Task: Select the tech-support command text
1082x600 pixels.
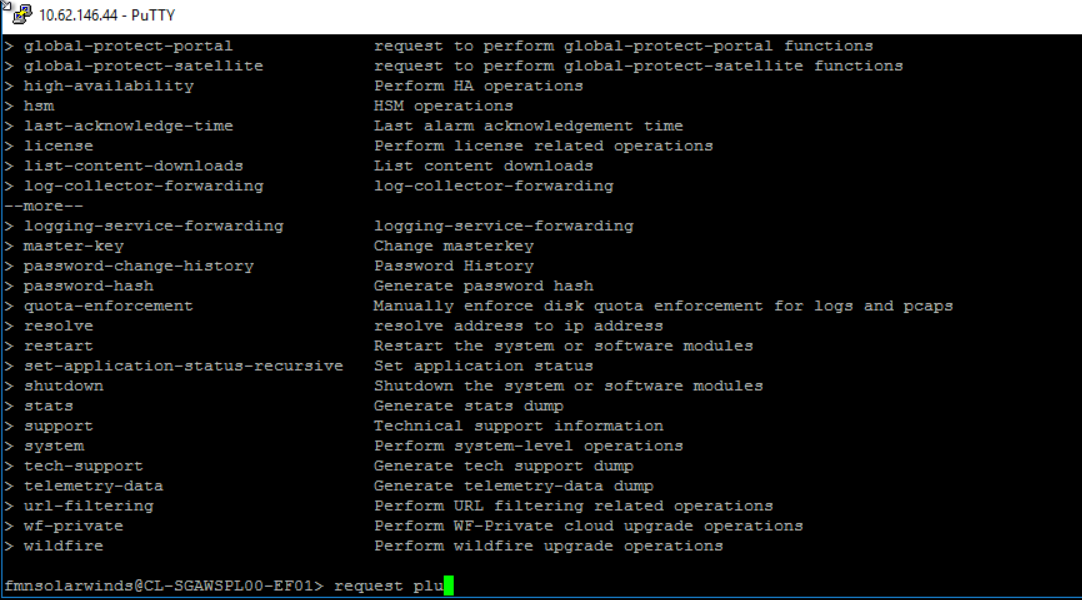Action: pyautogui.click(x=83, y=465)
